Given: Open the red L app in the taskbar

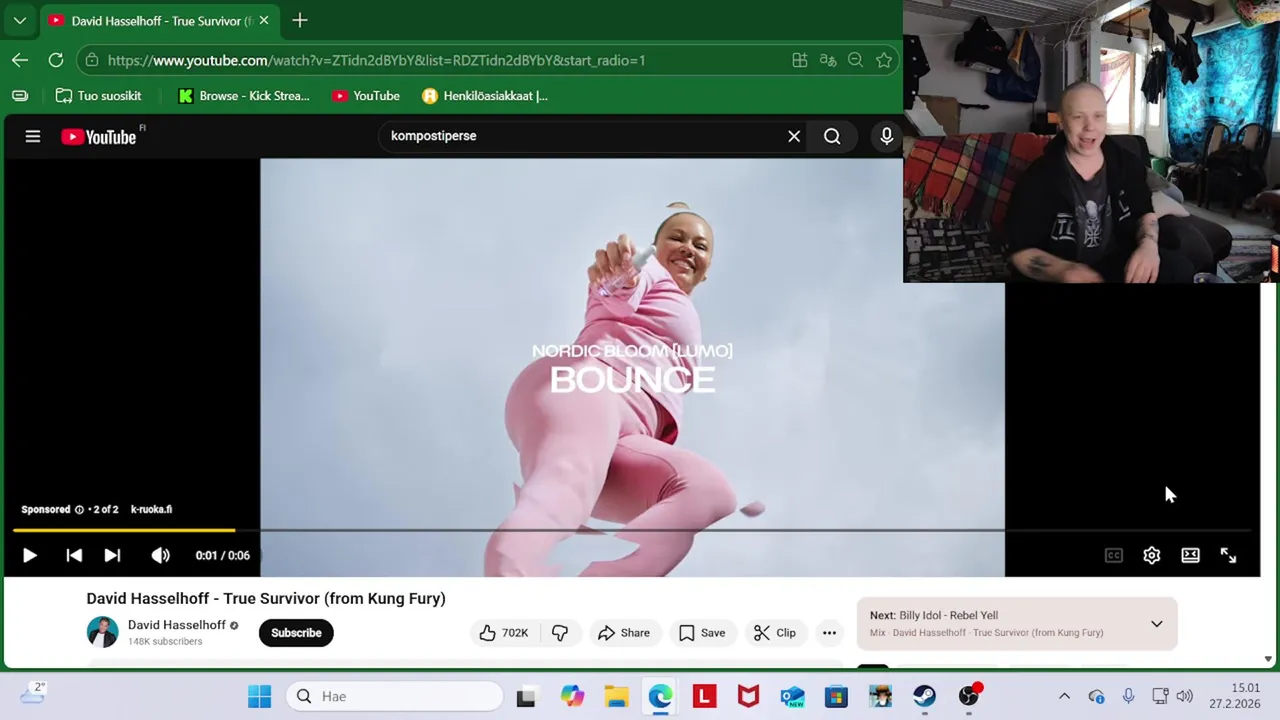Looking at the screenshot, I should [704, 696].
